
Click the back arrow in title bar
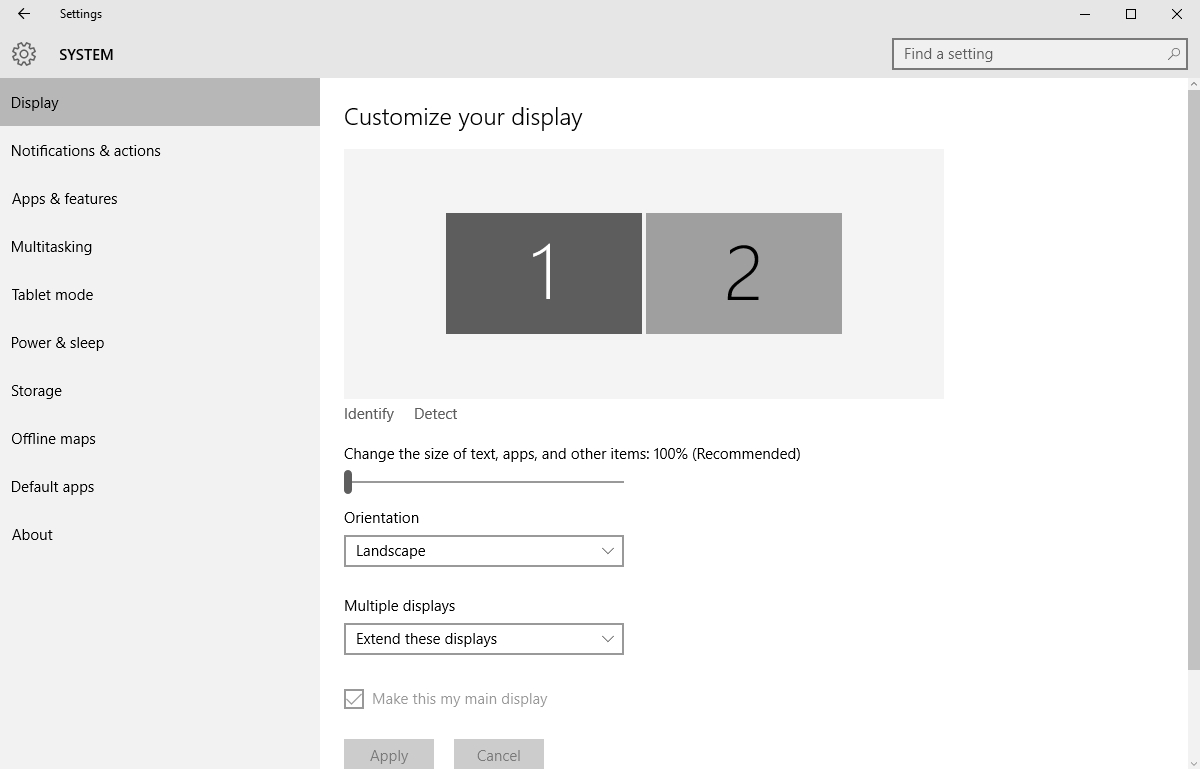coord(24,14)
